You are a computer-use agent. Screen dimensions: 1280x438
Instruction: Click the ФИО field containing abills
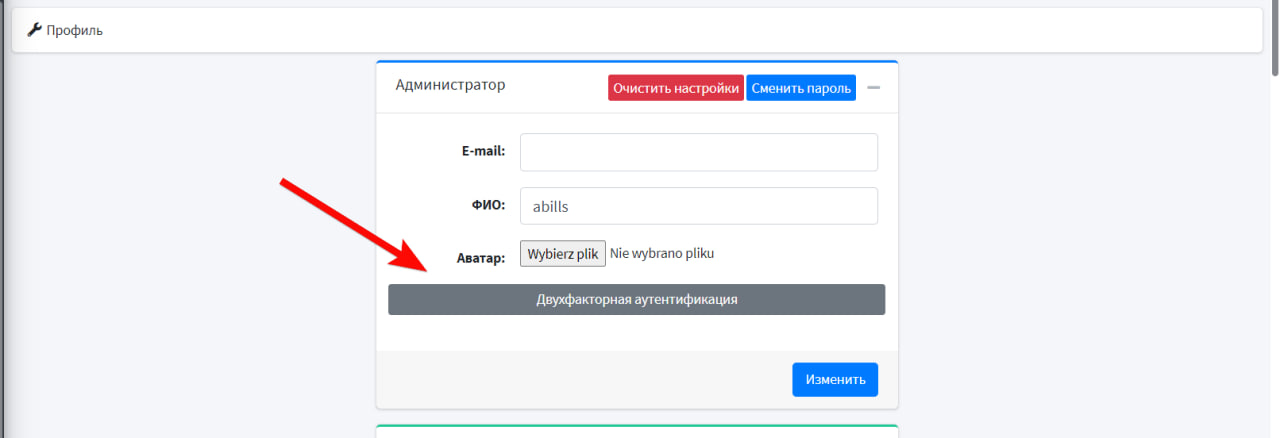click(x=698, y=206)
